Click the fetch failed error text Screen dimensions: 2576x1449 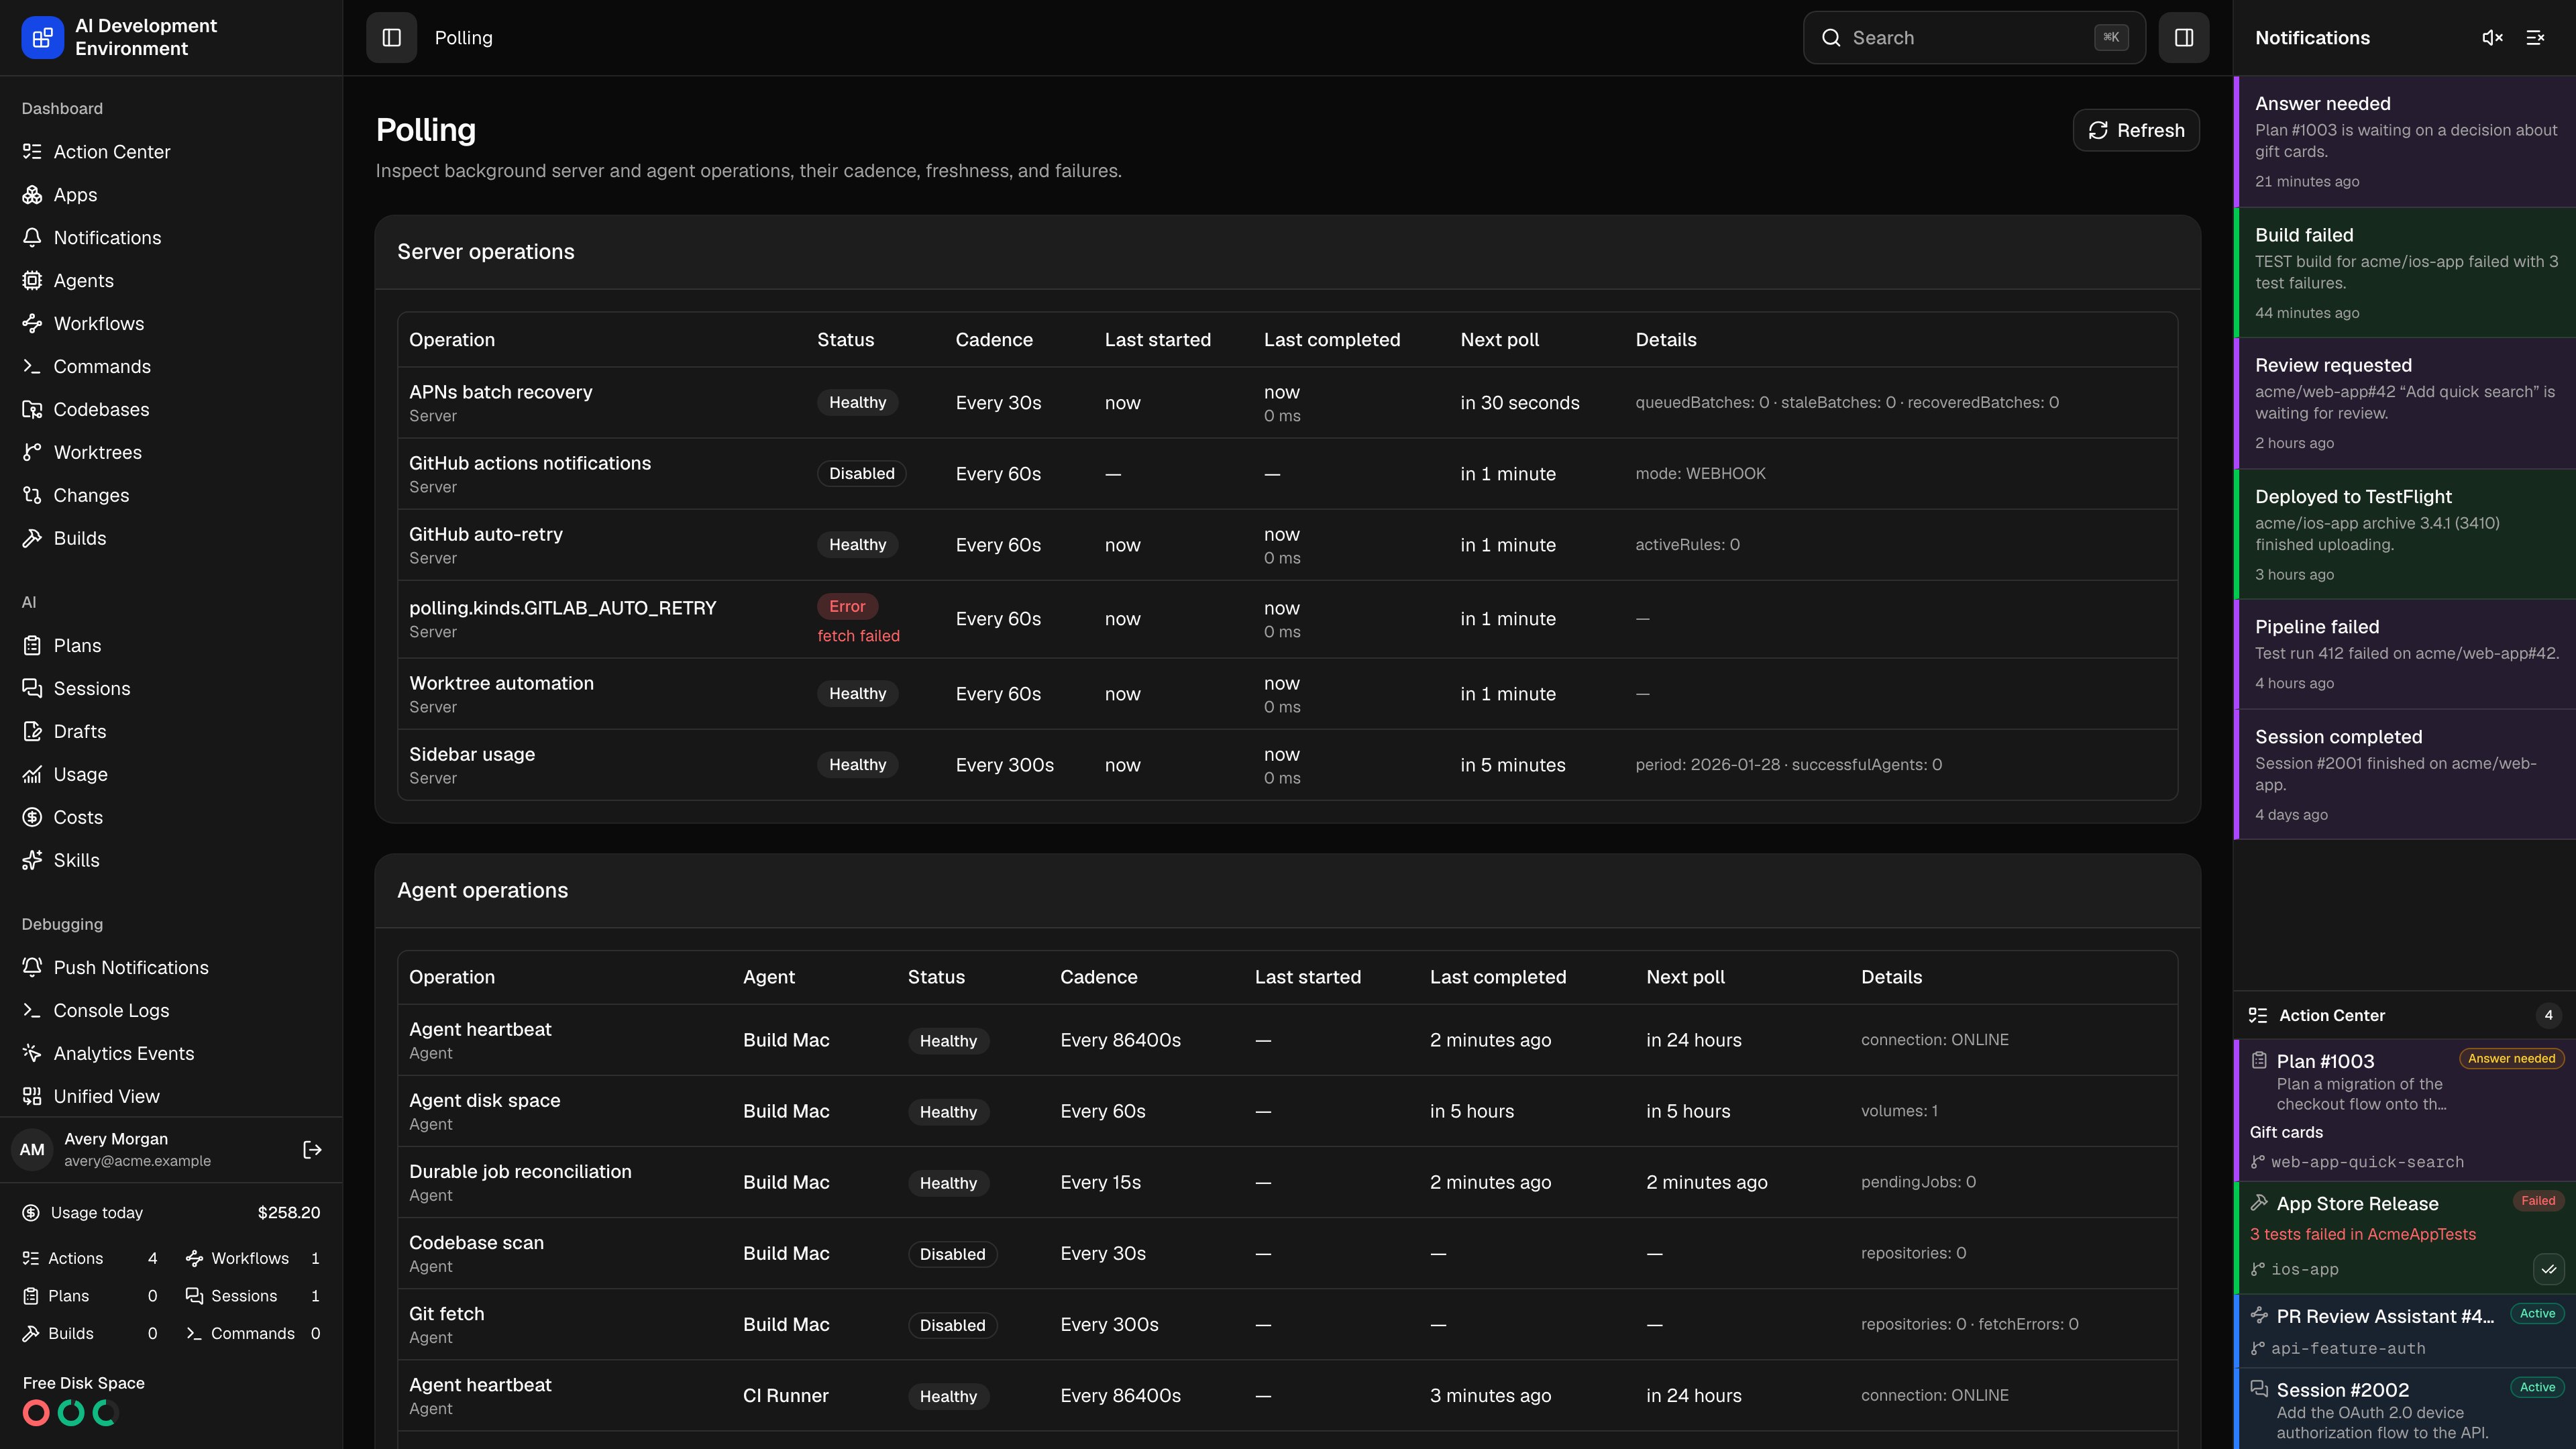click(x=858, y=636)
